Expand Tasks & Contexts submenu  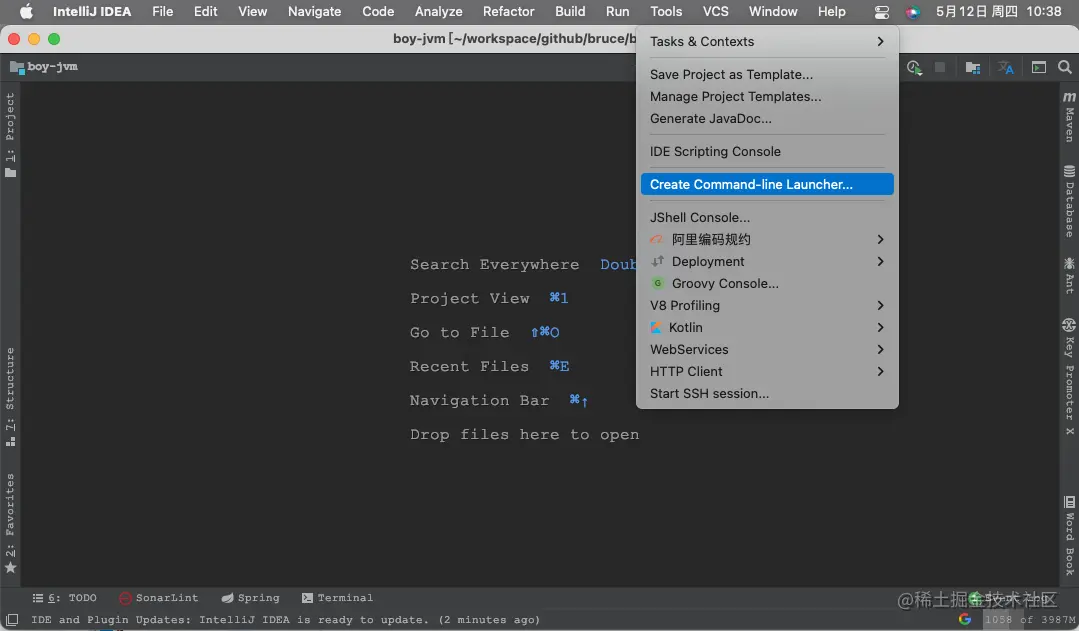pyautogui.click(x=767, y=41)
